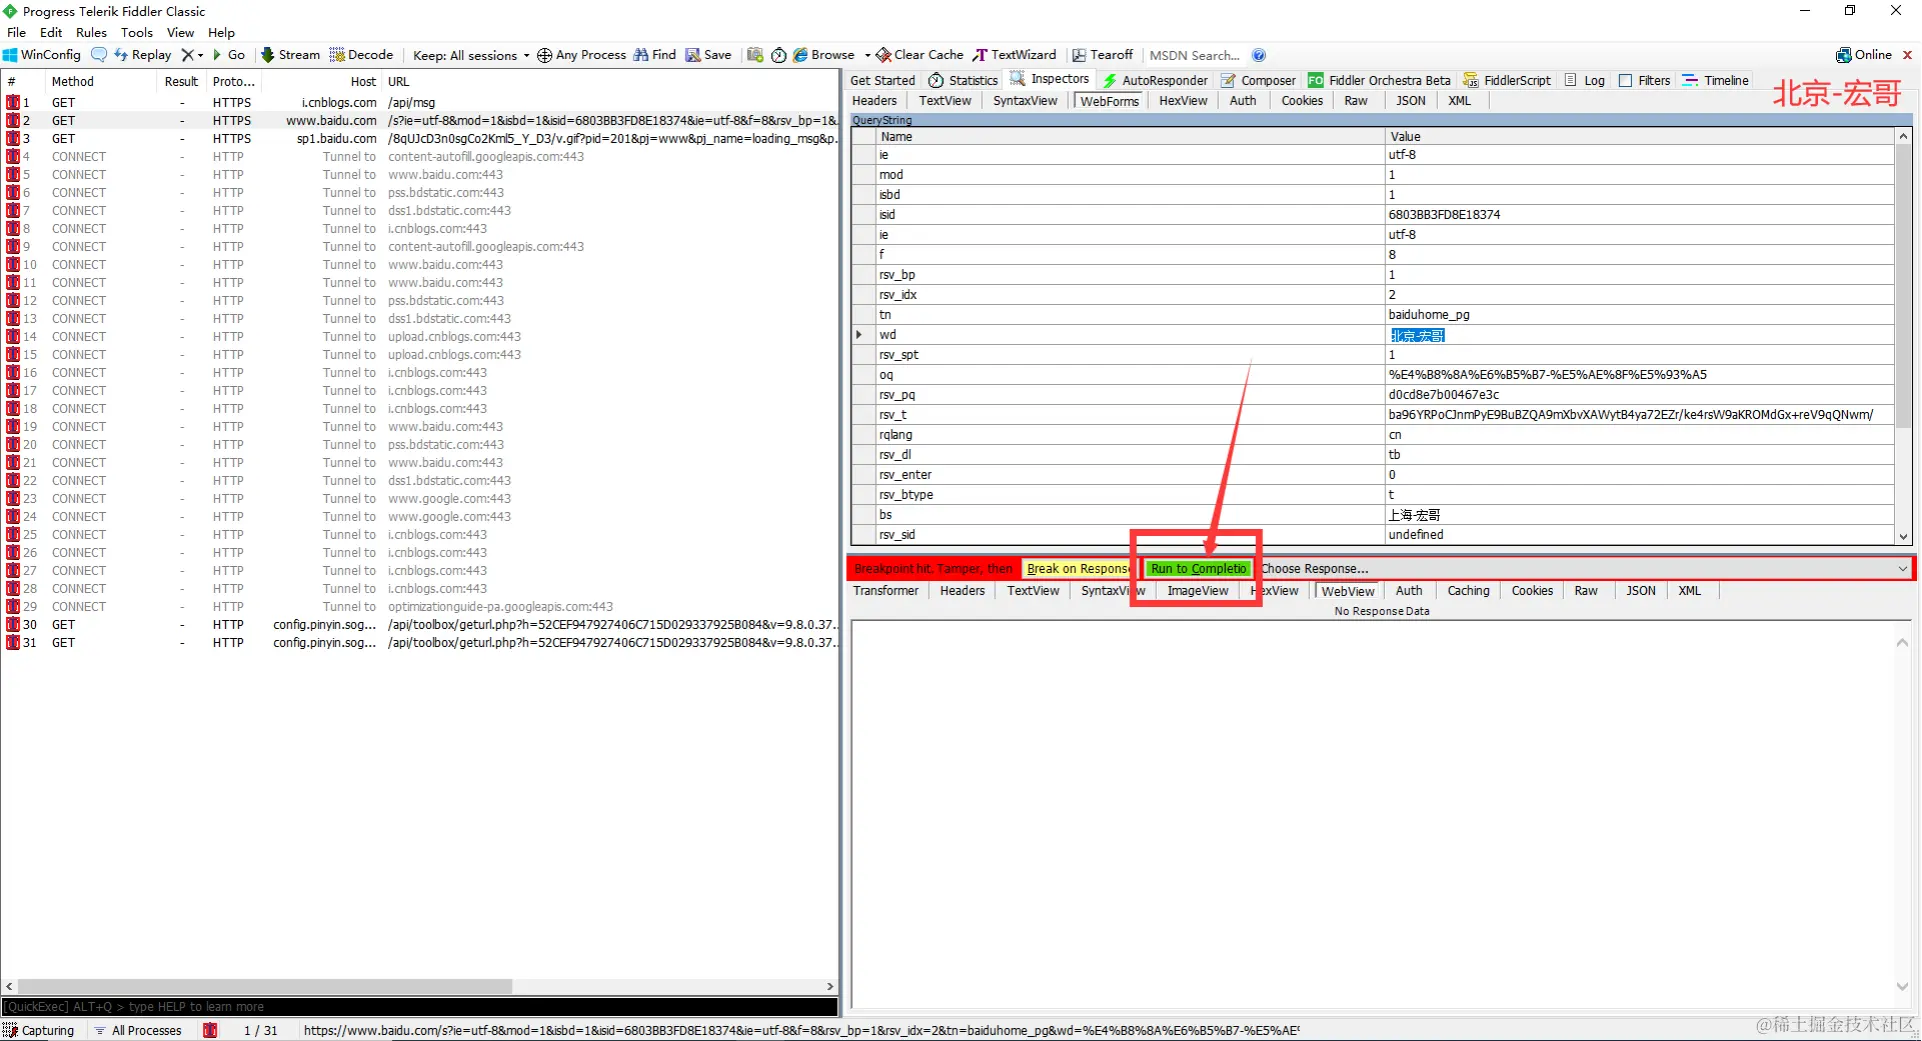This screenshot has height=1041, width=1922.
Task: Open the Timeline tab
Action: coord(1716,80)
